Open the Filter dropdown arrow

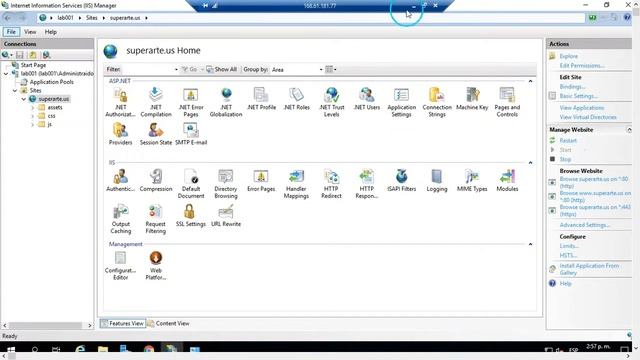(176, 70)
